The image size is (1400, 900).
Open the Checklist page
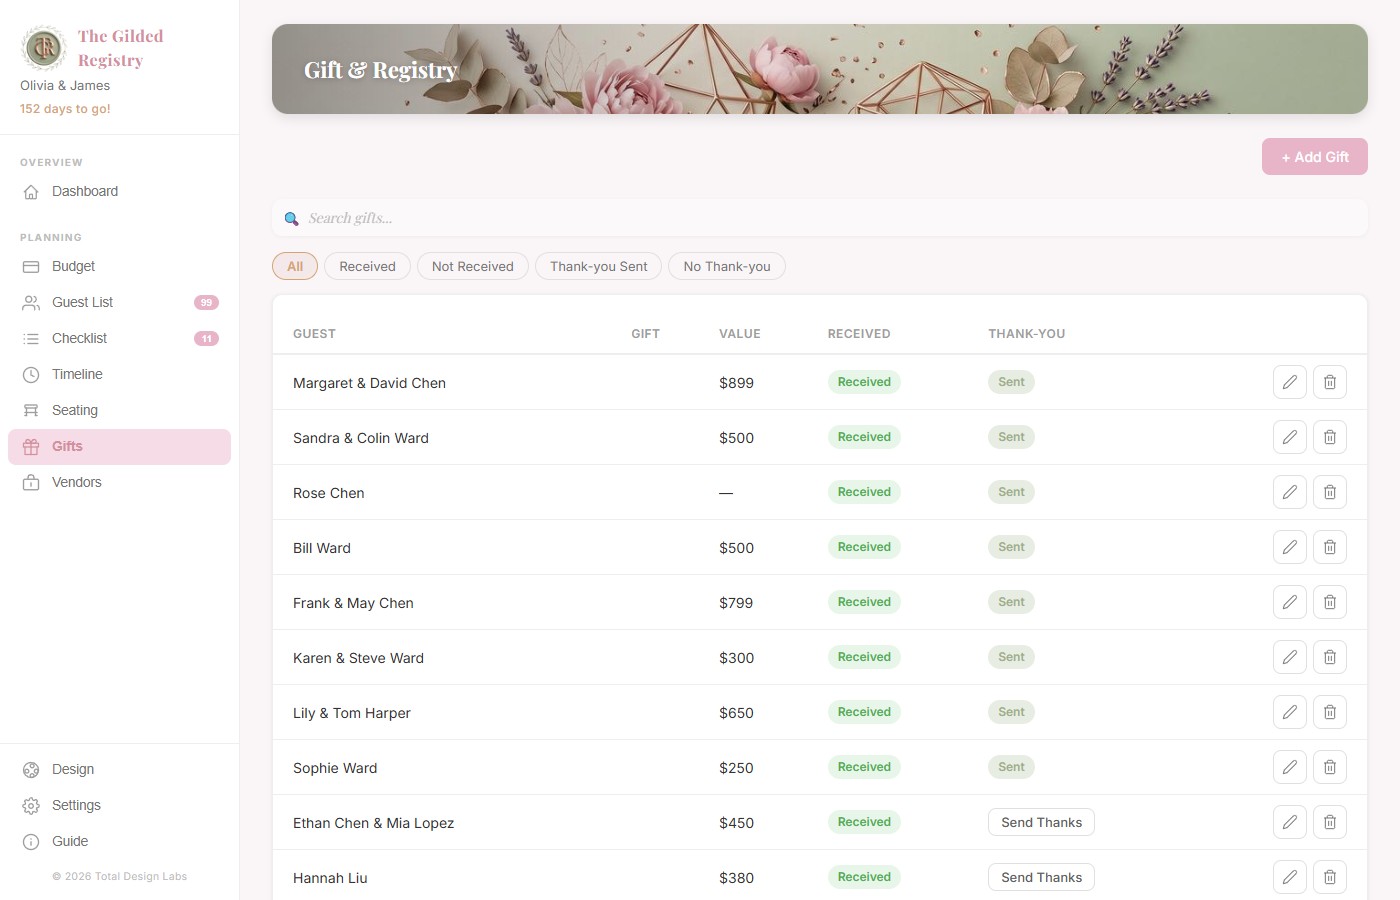119,338
